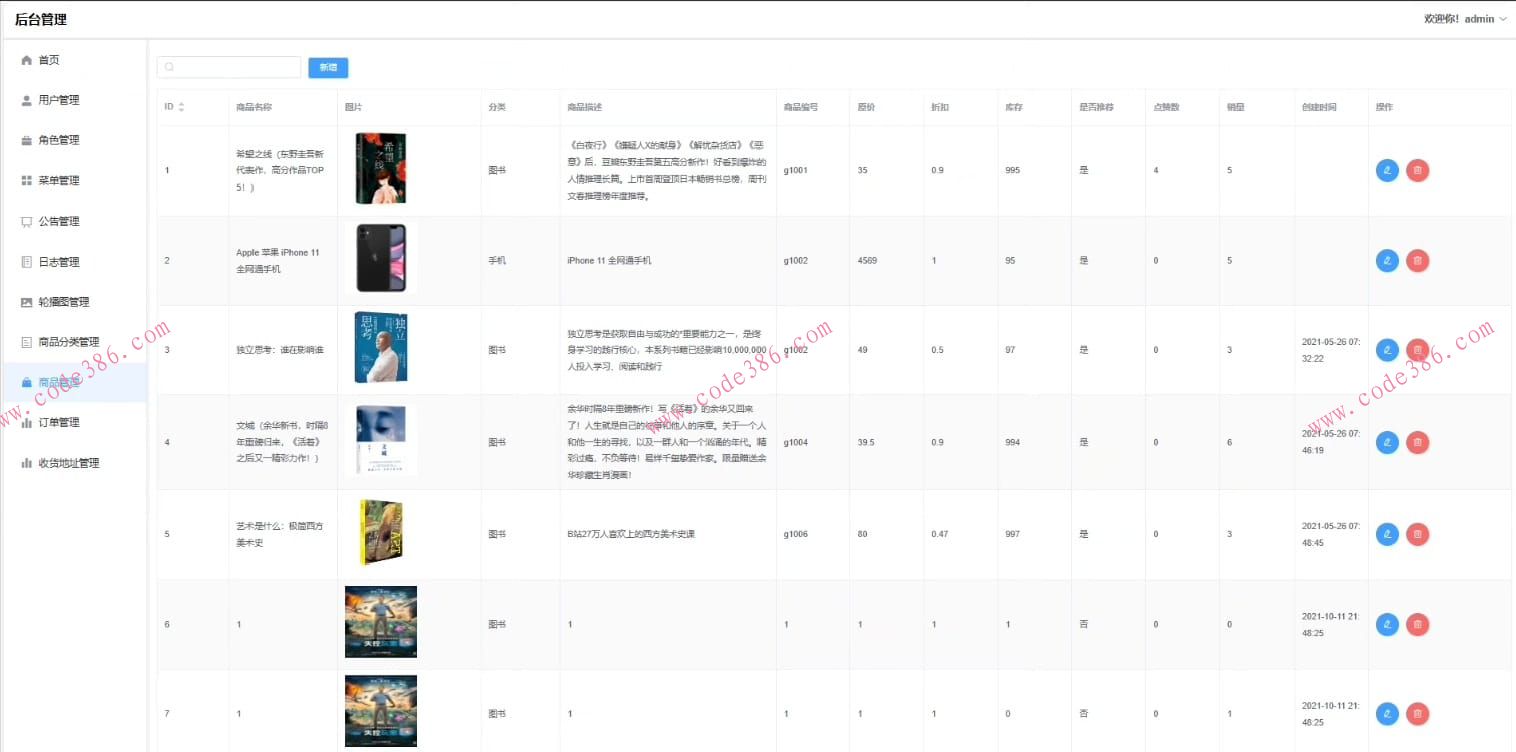Click the 创建时间 column header

(1319, 107)
